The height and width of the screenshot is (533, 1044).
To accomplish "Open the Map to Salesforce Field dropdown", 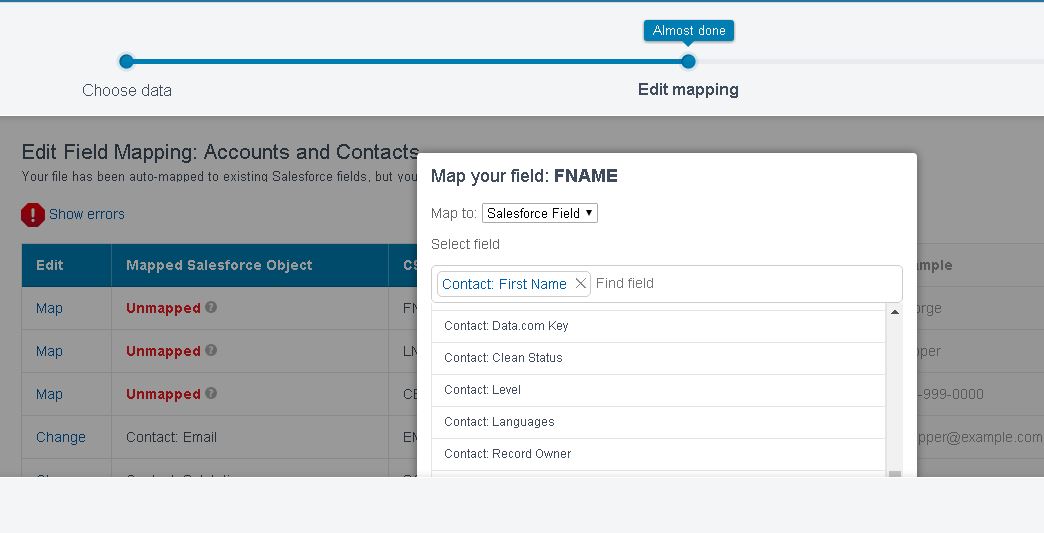I will tap(540, 213).
